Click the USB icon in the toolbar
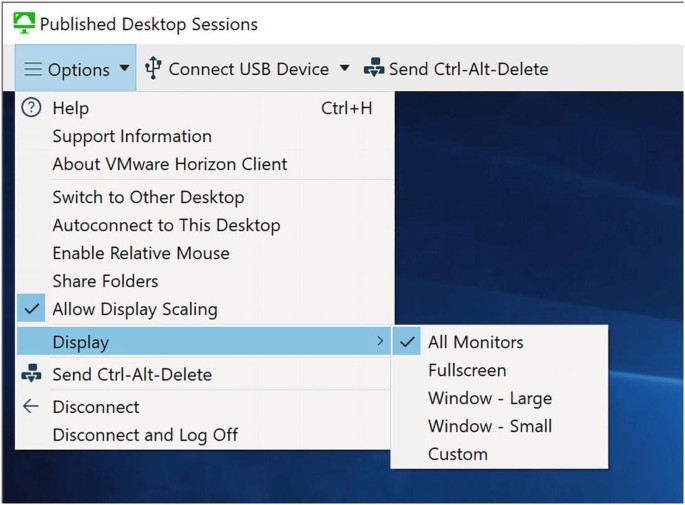Screen dimensions: 685x505 tap(153, 69)
